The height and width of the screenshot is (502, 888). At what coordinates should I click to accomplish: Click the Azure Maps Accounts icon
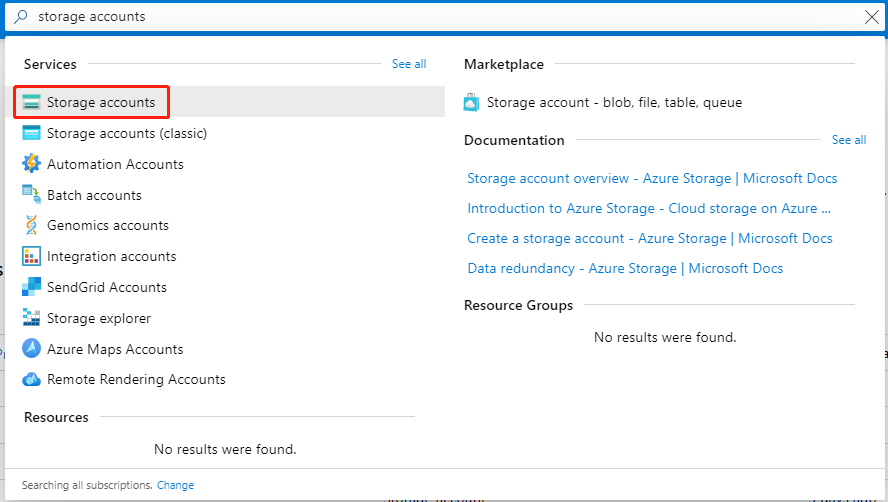tap(31, 349)
